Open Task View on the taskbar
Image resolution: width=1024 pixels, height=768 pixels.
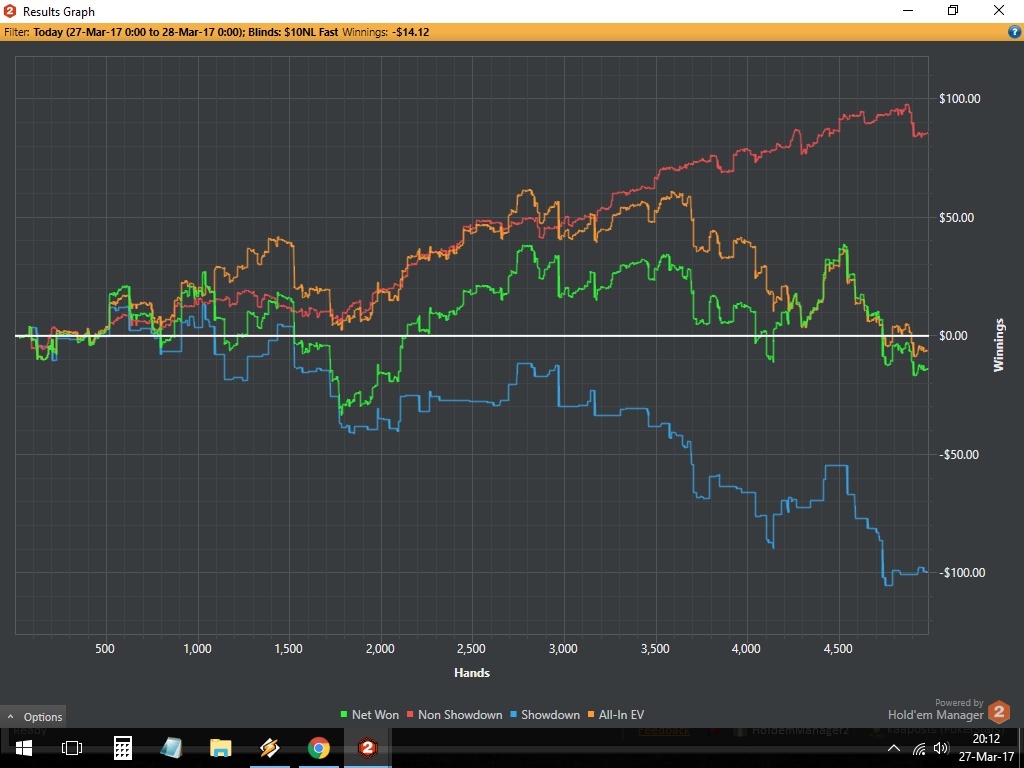tap(72, 748)
